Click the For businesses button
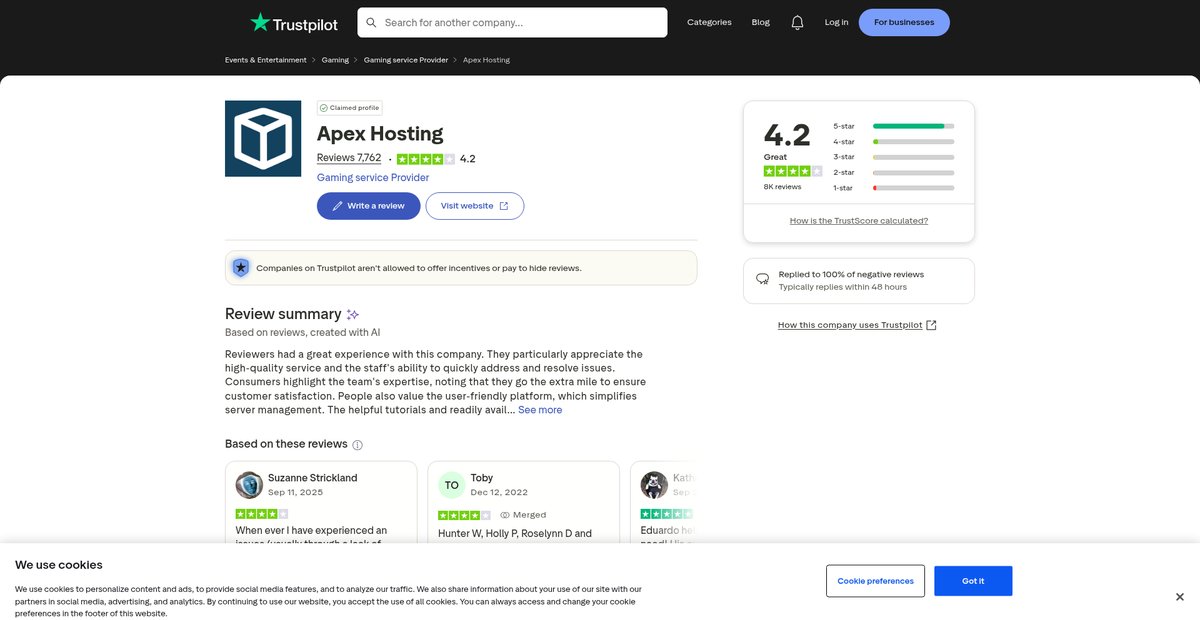 click(x=904, y=22)
